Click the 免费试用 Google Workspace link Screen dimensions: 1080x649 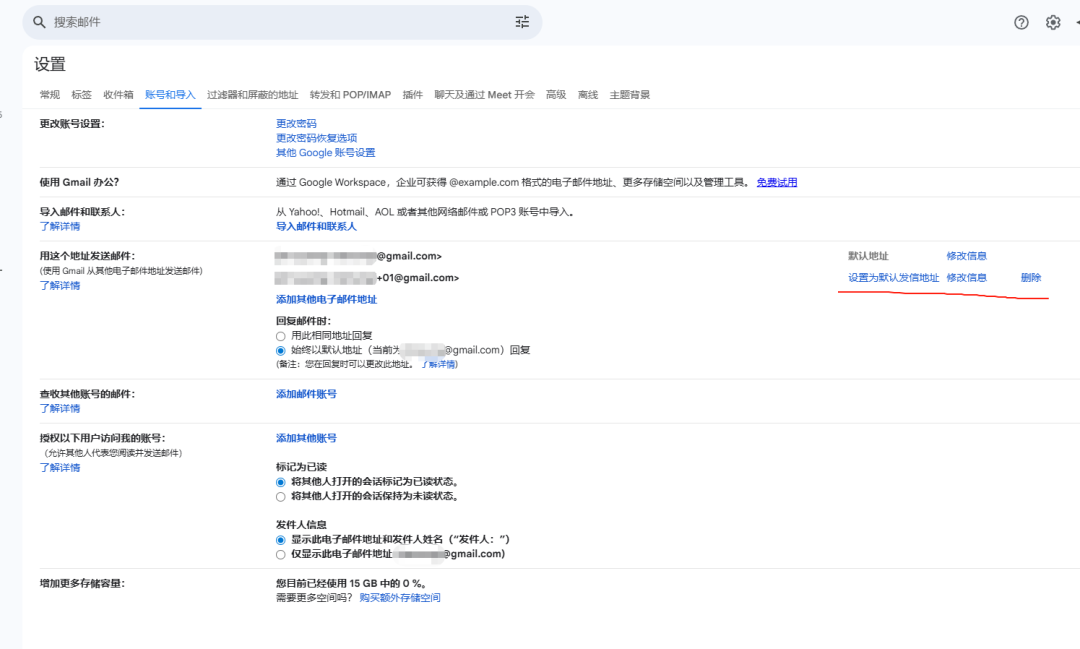click(777, 182)
